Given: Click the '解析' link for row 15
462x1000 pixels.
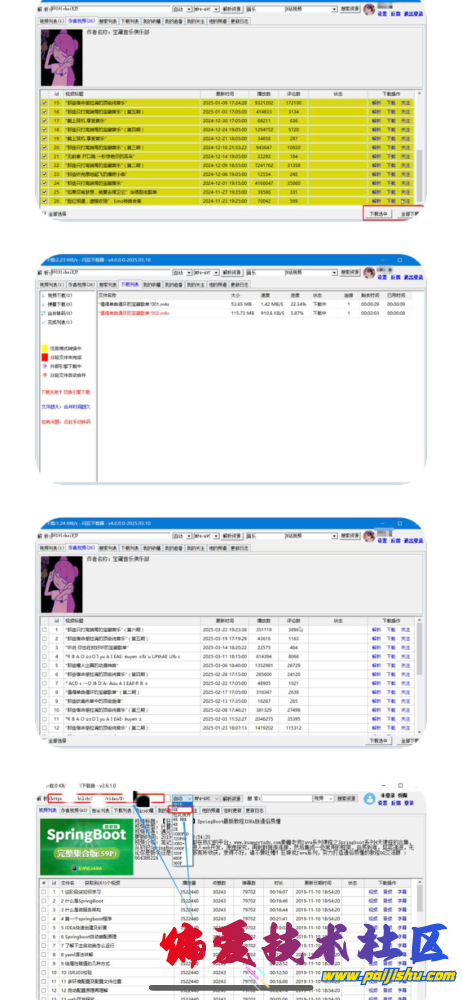Looking at the screenshot, I should [x=375, y=103].
